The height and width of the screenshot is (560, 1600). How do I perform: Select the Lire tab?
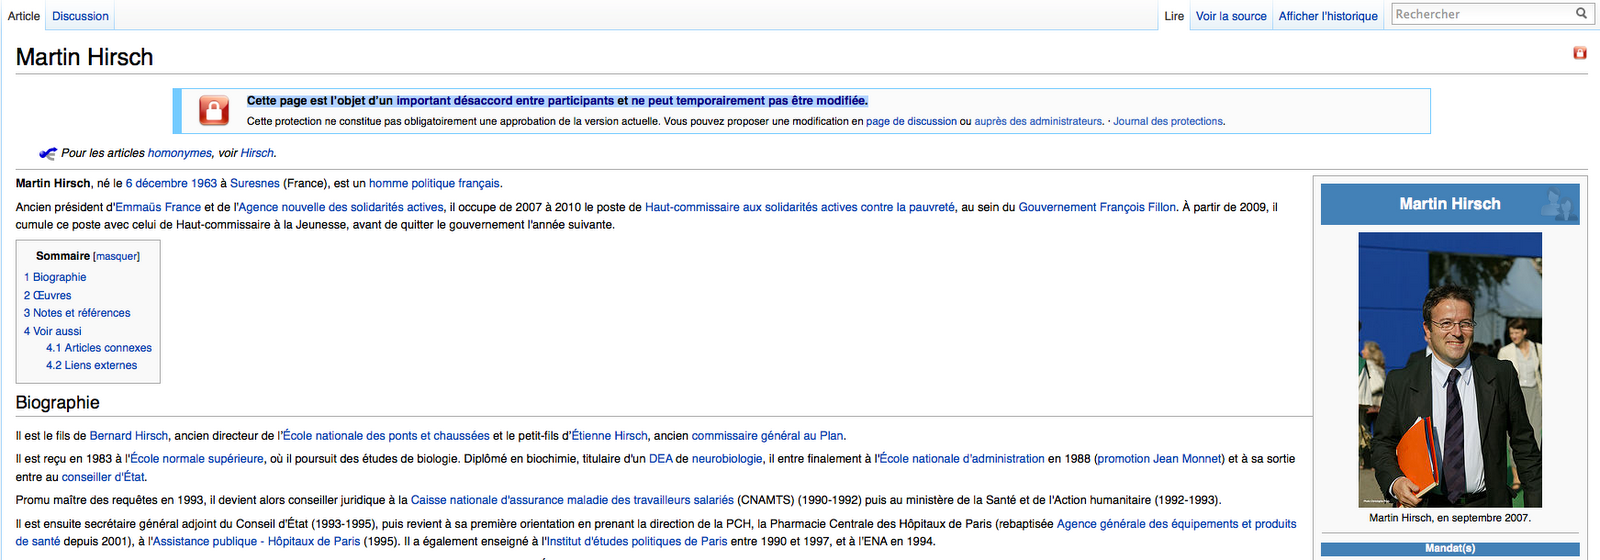point(1174,16)
